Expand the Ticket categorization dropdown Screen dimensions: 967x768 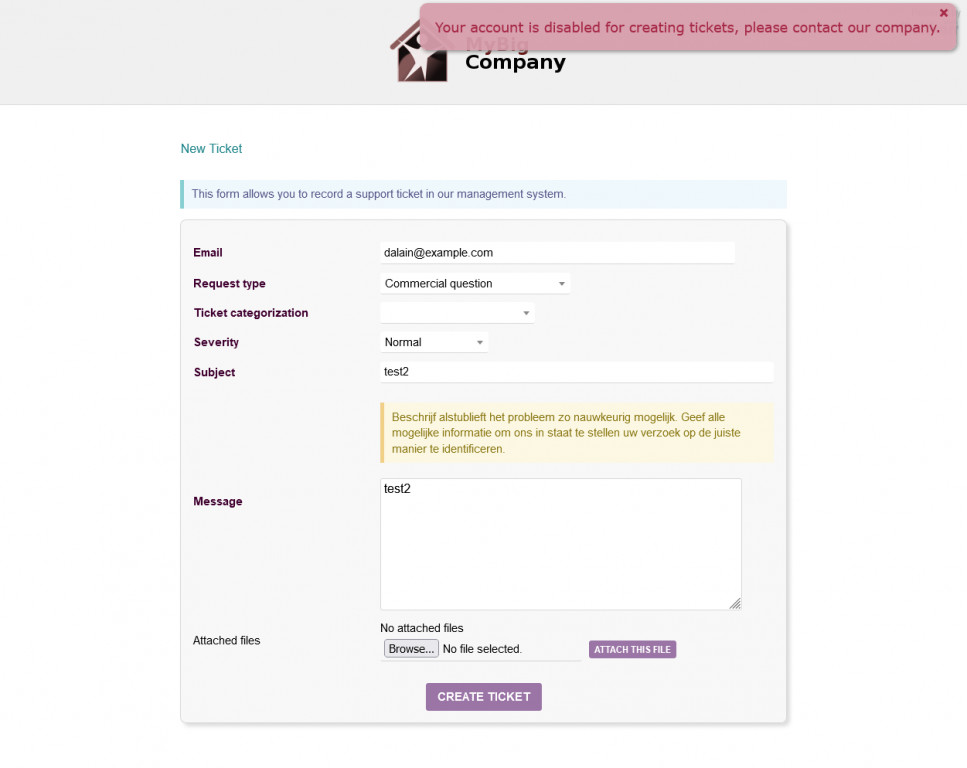(457, 313)
